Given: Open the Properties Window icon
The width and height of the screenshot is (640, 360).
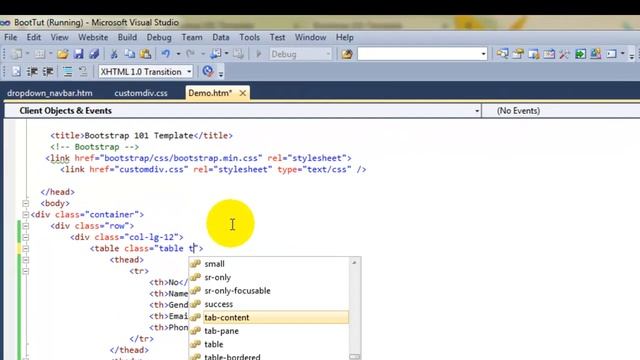Looking at the screenshot, I should click(x=518, y=54).
